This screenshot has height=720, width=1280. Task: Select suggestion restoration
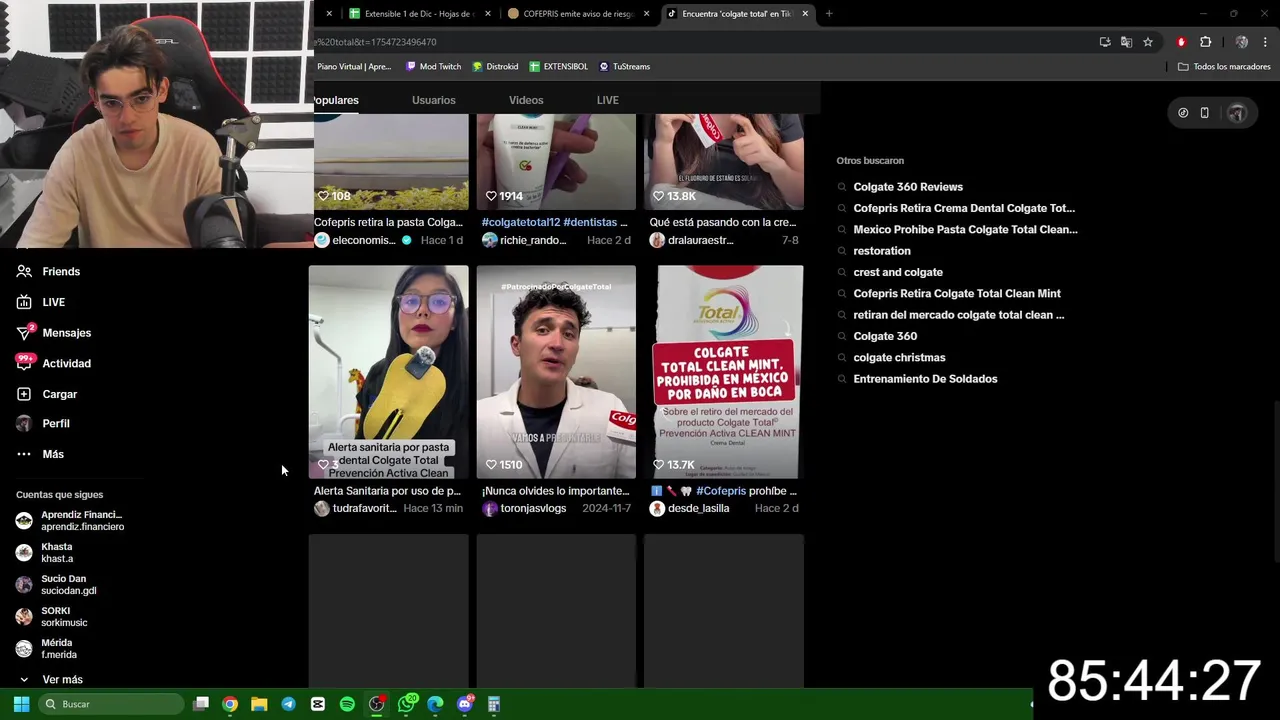[882, 251]
